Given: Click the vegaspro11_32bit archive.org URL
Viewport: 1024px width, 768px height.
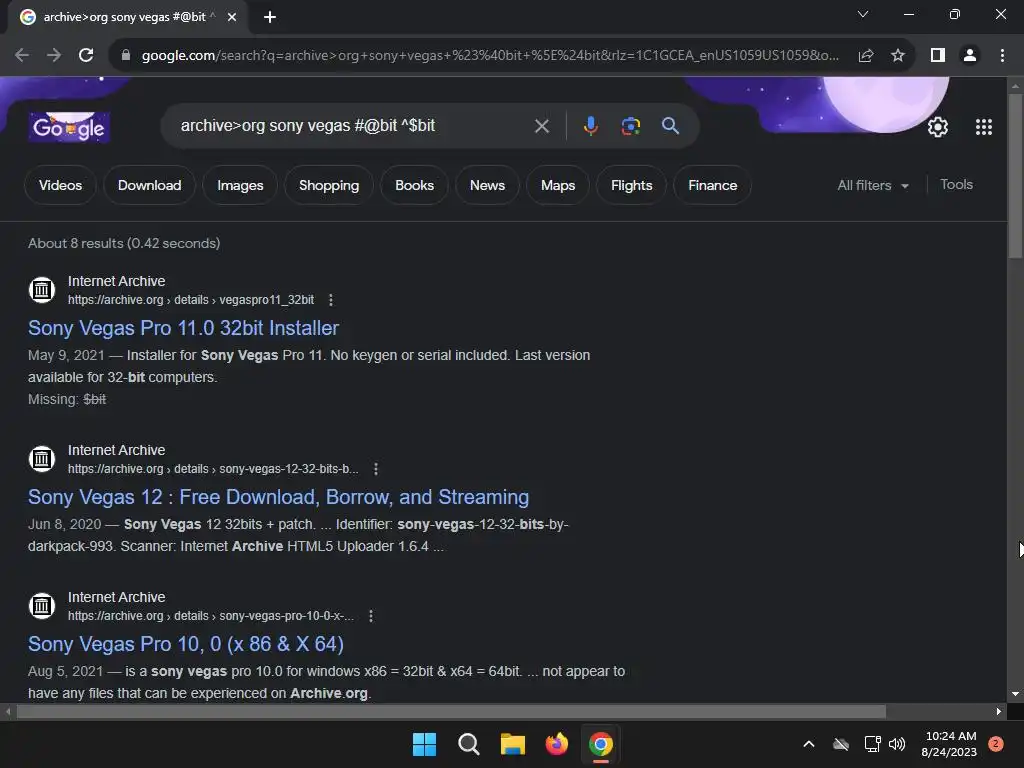Looking at the screenshot, I should 191,300.
